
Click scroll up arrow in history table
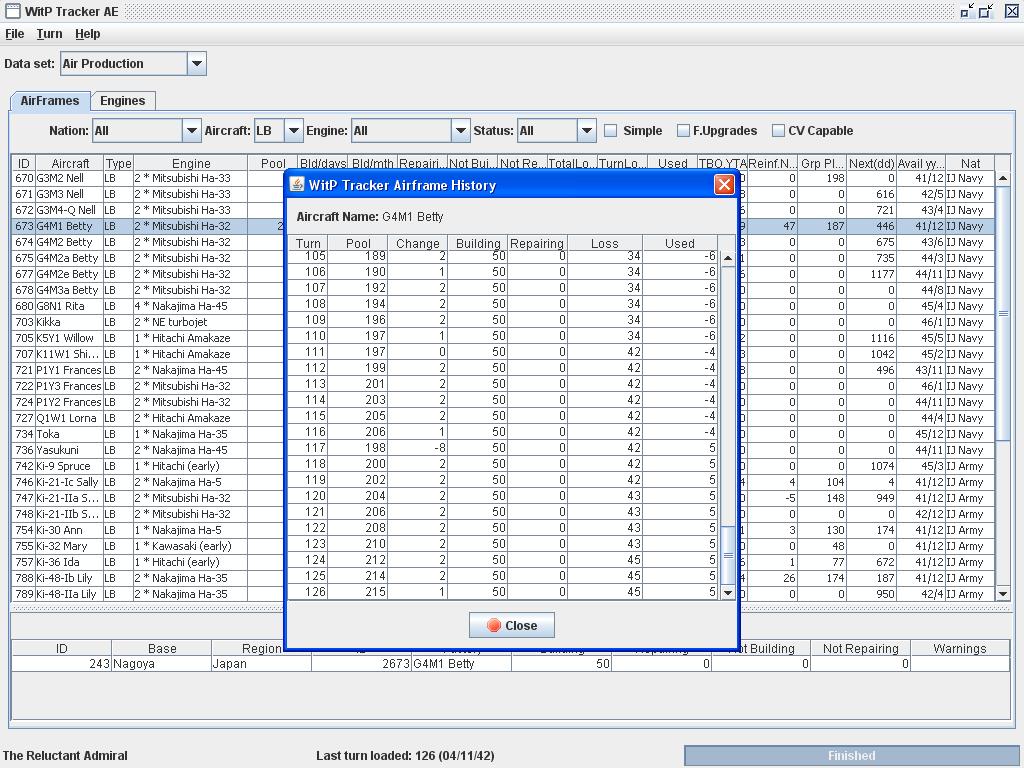728,259
